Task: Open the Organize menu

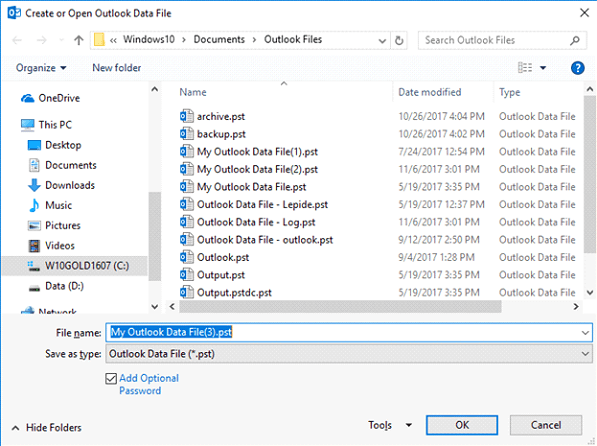Action: click(41, 68)
